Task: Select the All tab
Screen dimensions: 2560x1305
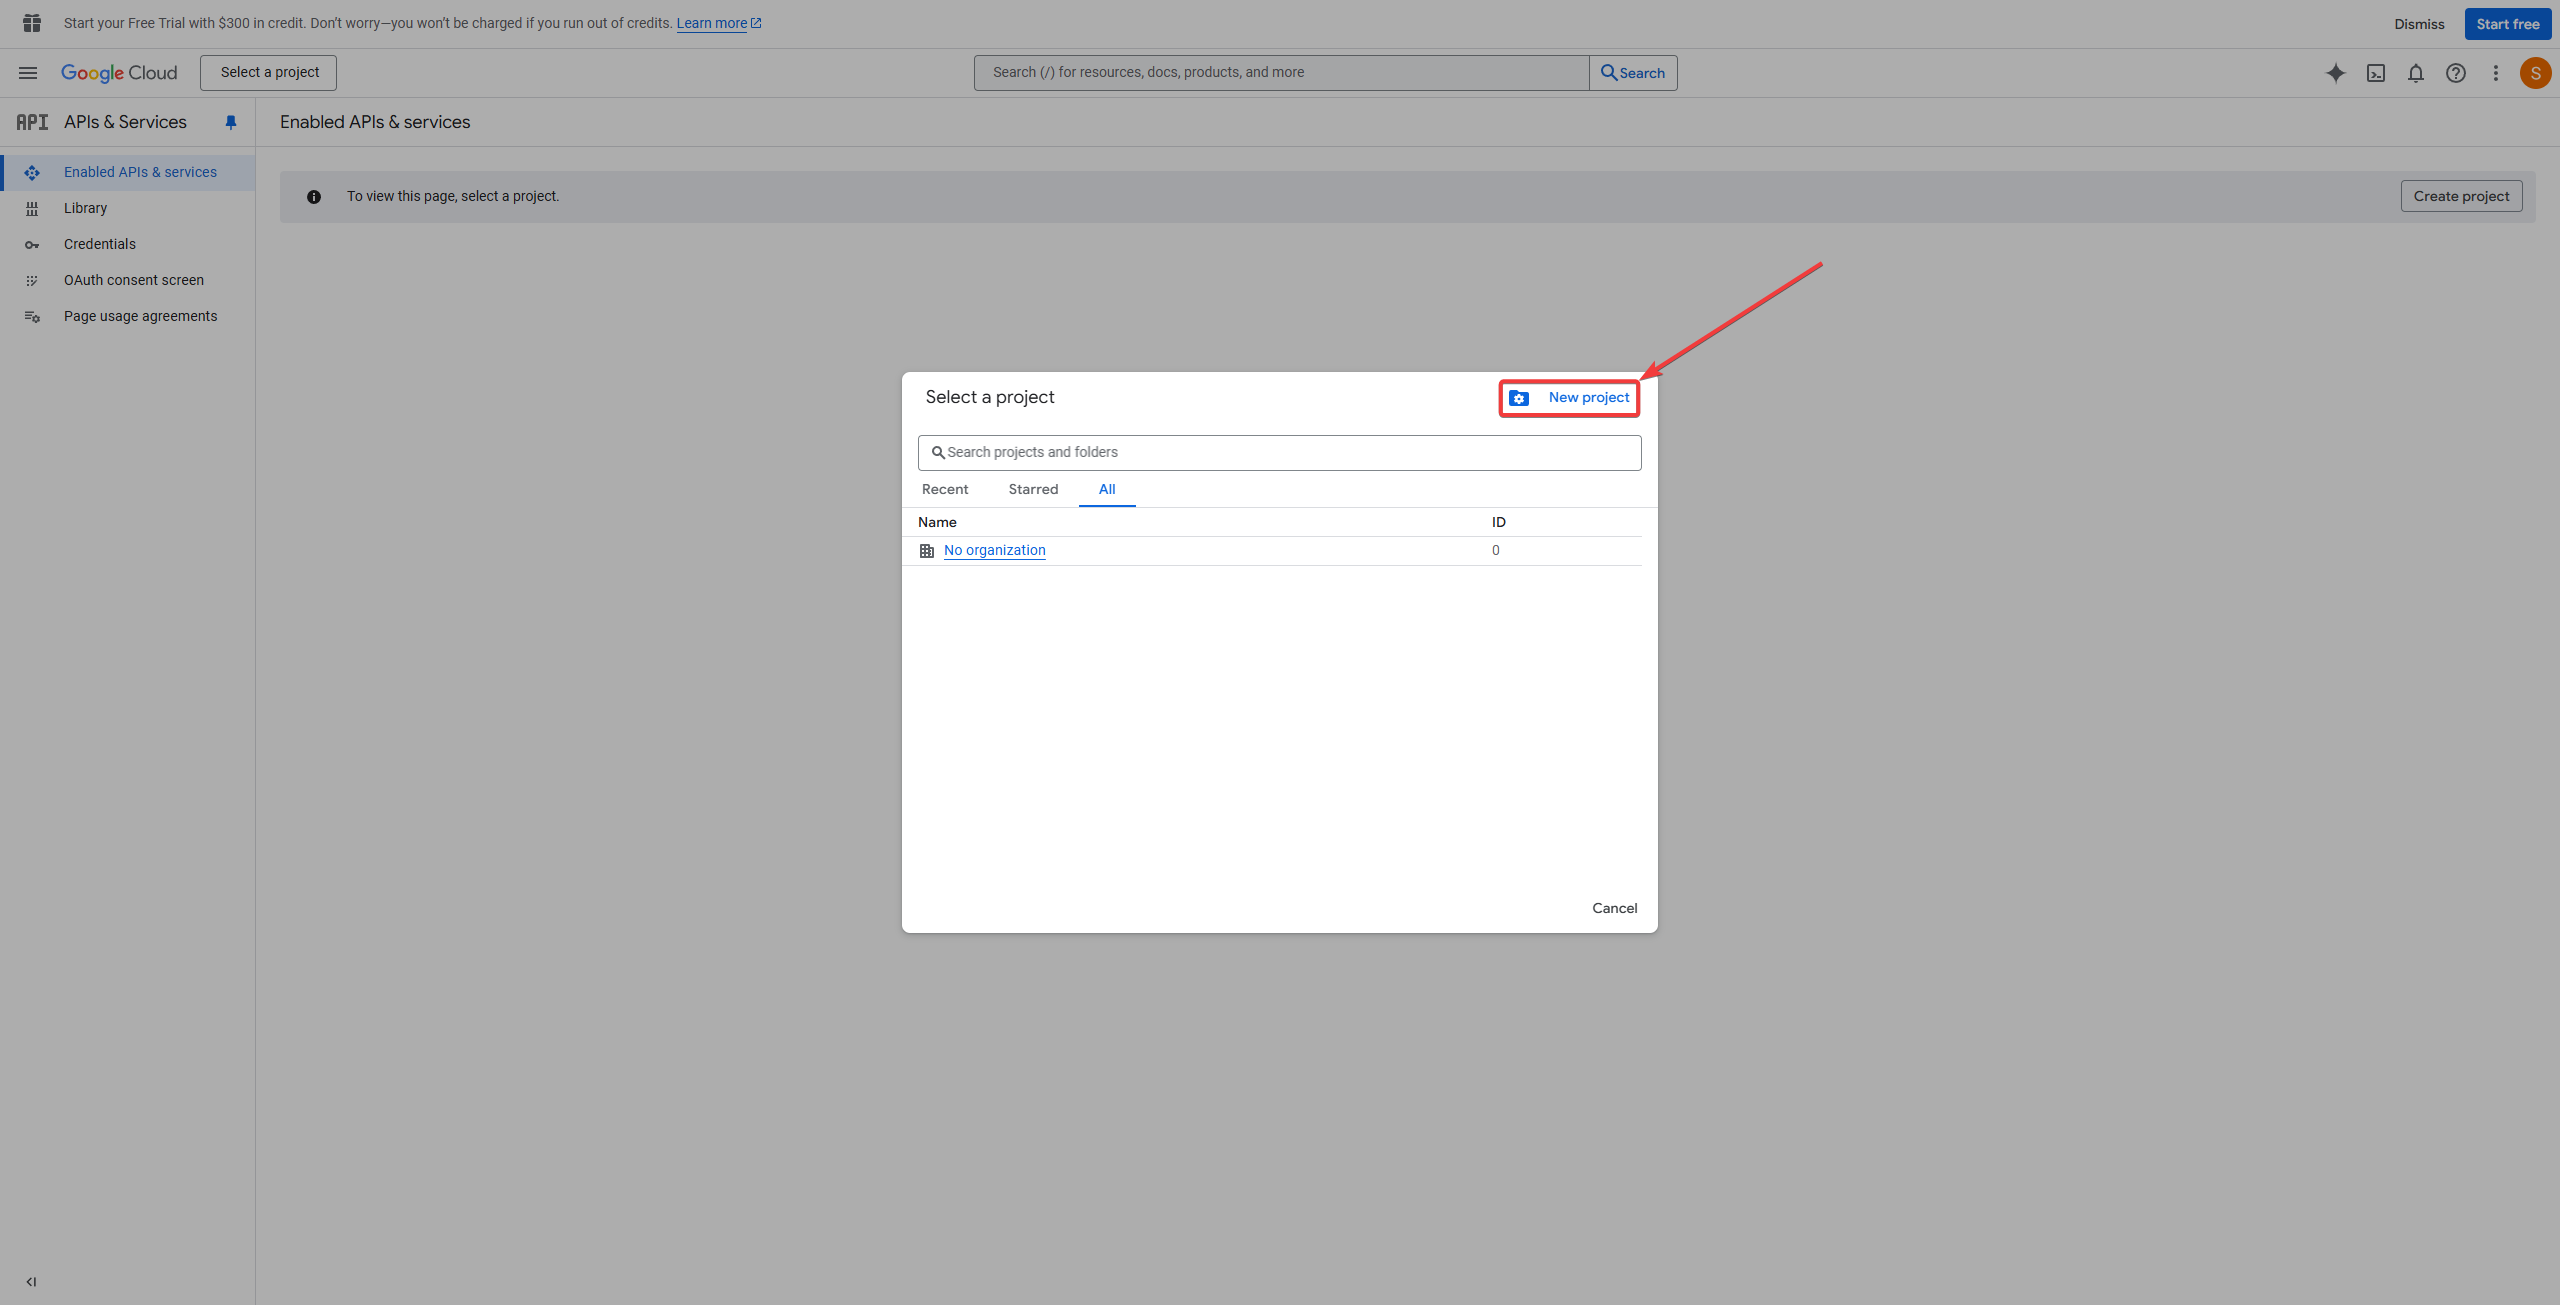Action: [1107, 489]
